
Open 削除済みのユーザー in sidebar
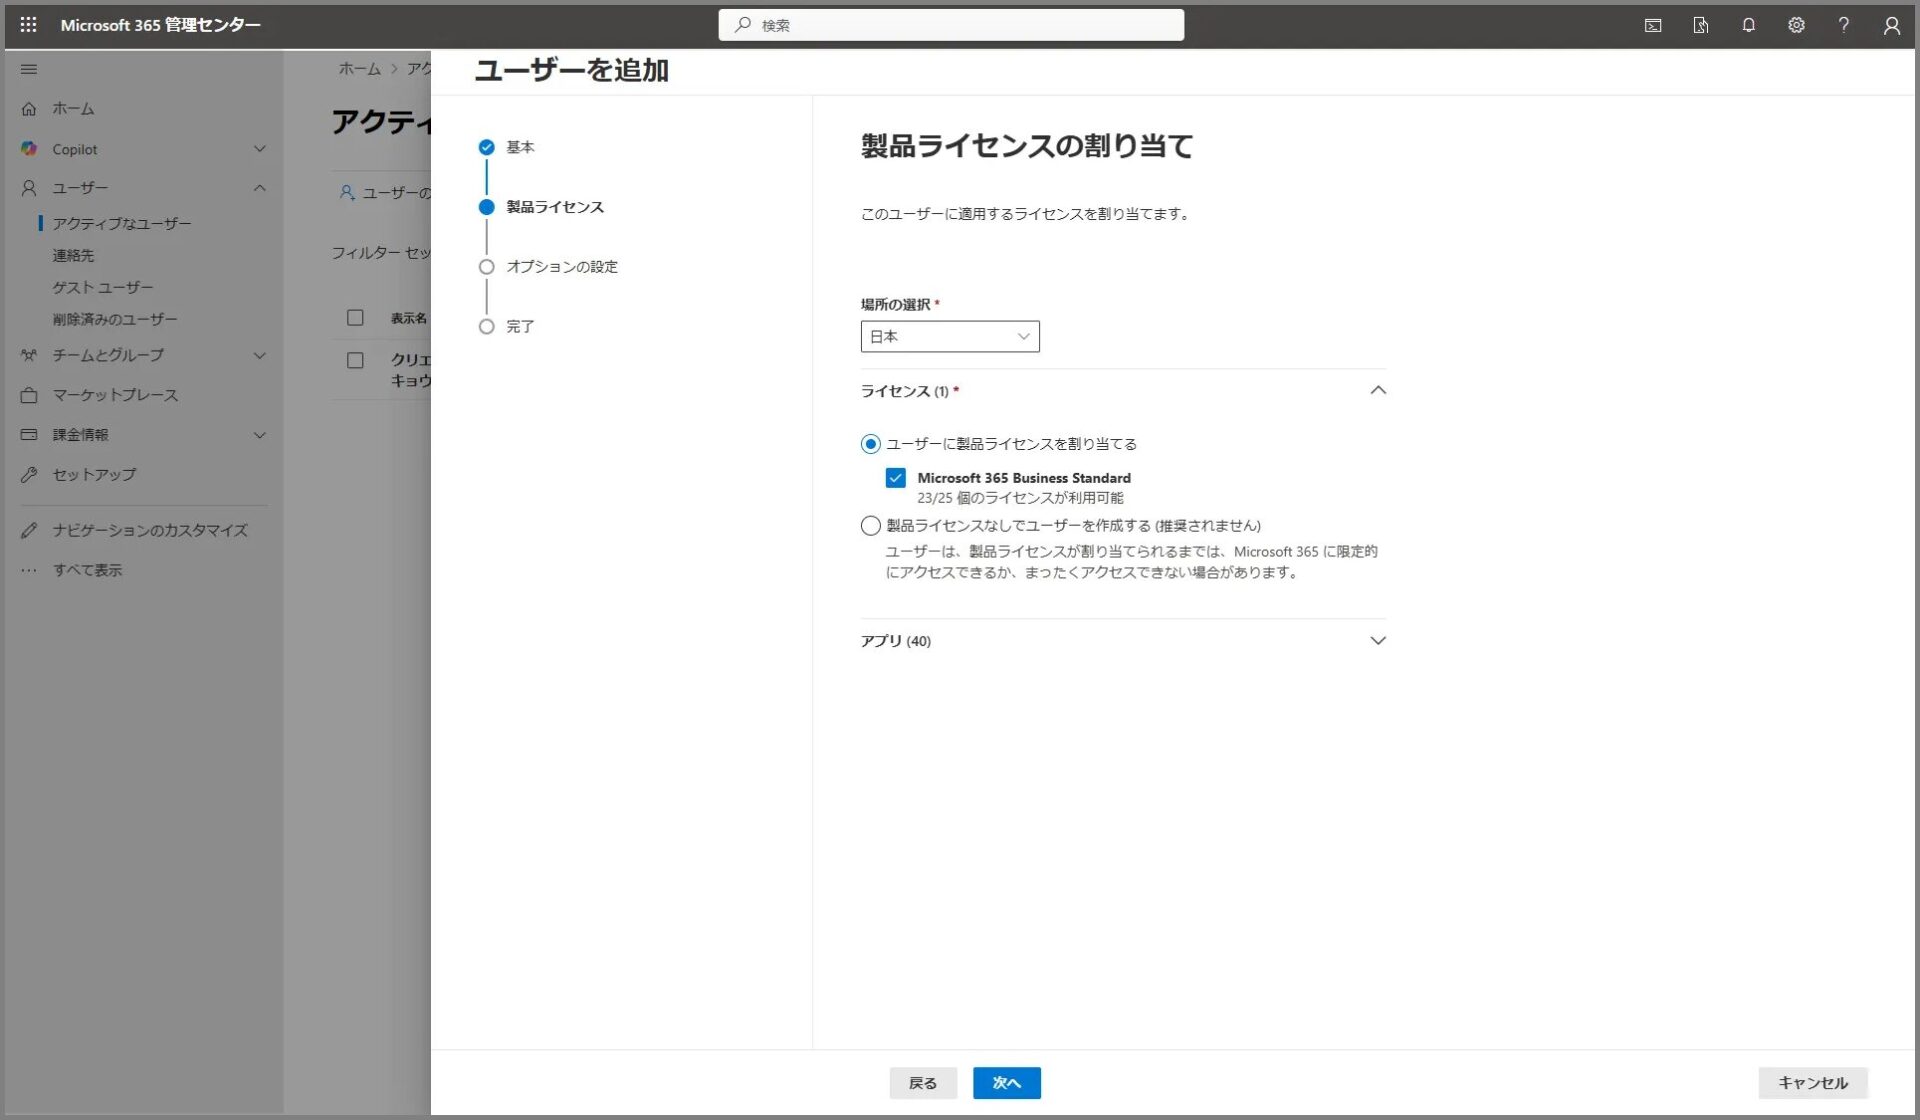115,320
